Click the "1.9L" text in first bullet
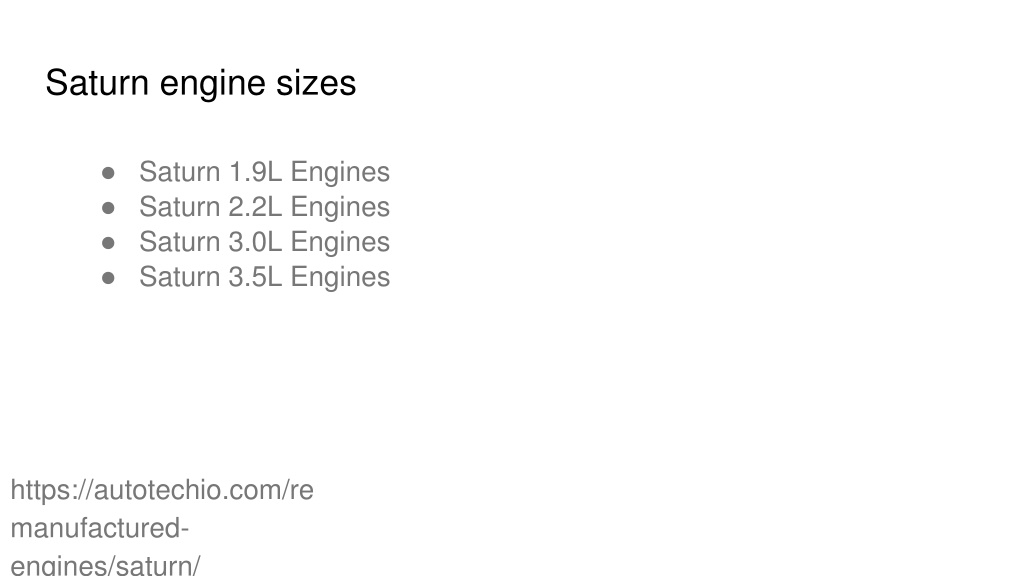This screenshot has width=1024, height=576. pyautogui.click(x=255, y=172)
